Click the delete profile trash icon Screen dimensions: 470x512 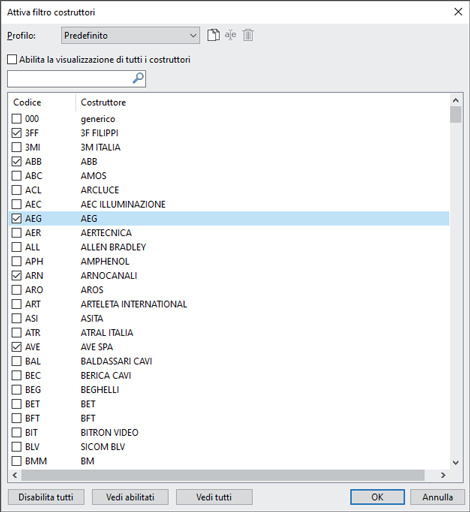click(248, 35)
